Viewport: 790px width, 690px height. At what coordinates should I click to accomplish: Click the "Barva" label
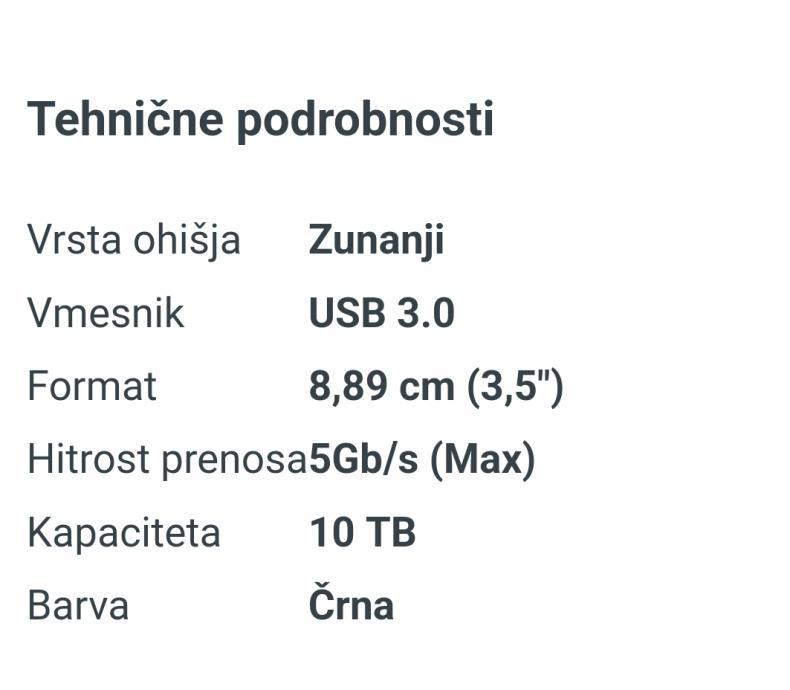tap(78, 605)
